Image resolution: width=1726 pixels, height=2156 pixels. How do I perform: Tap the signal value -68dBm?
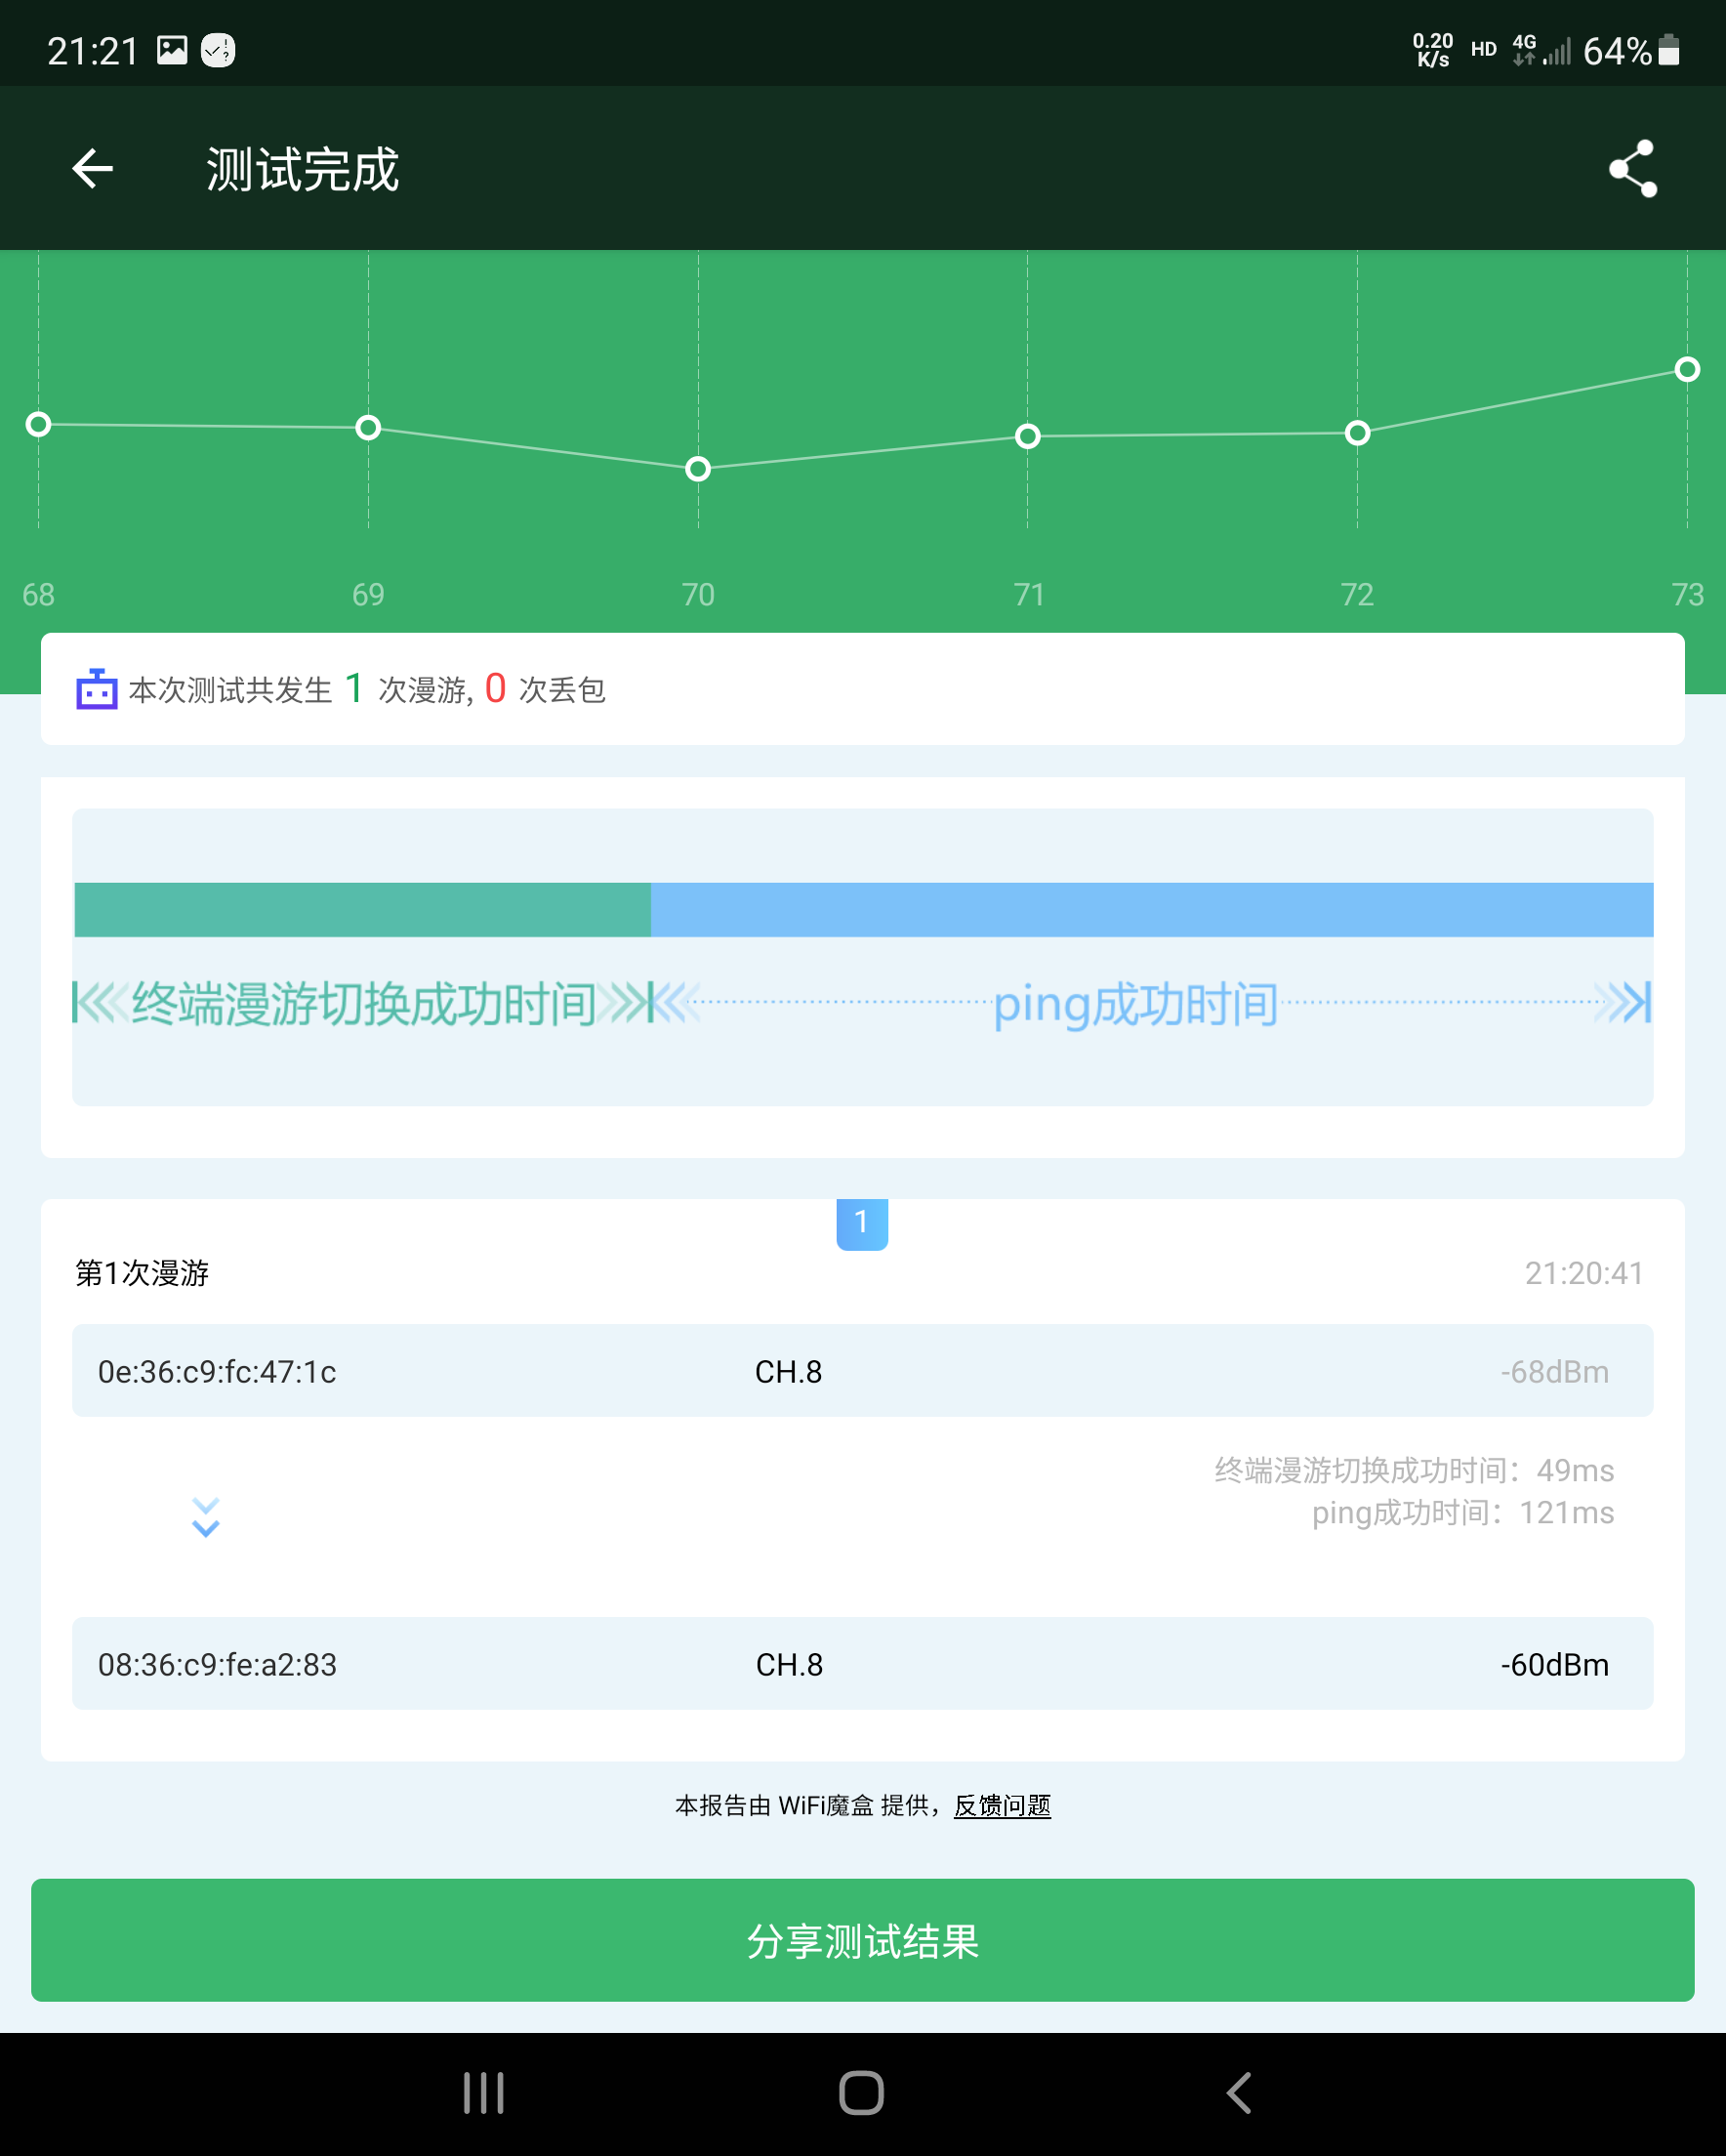pos(1555,1372)
